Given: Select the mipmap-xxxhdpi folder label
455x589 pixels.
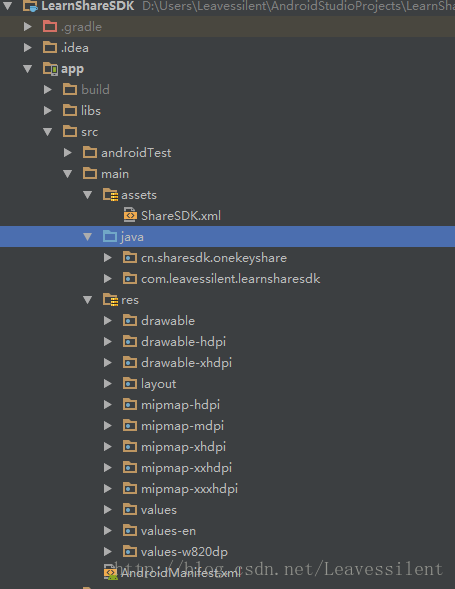Looking at the screenshot, I should 189,489.
